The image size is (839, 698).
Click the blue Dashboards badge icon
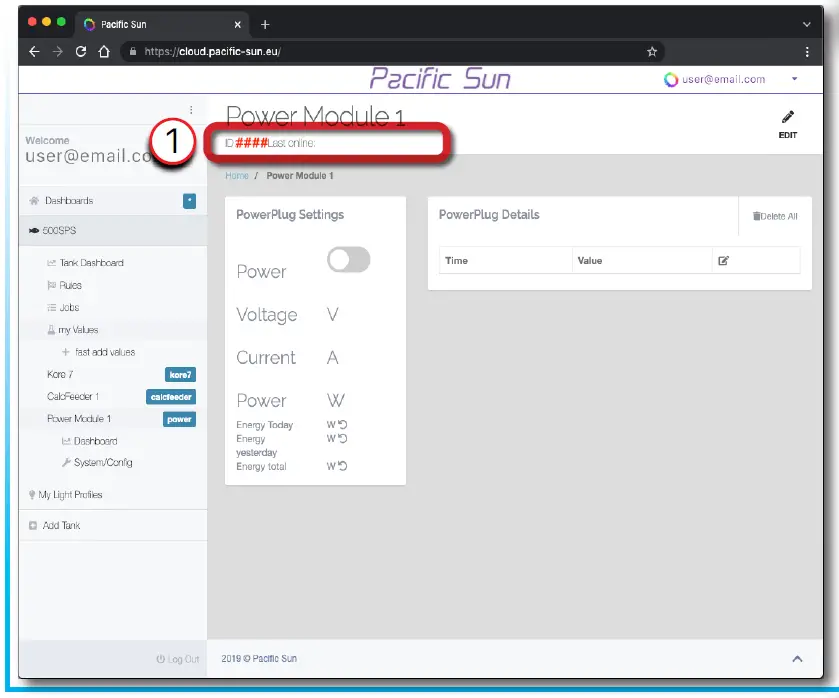coord(189,201)
